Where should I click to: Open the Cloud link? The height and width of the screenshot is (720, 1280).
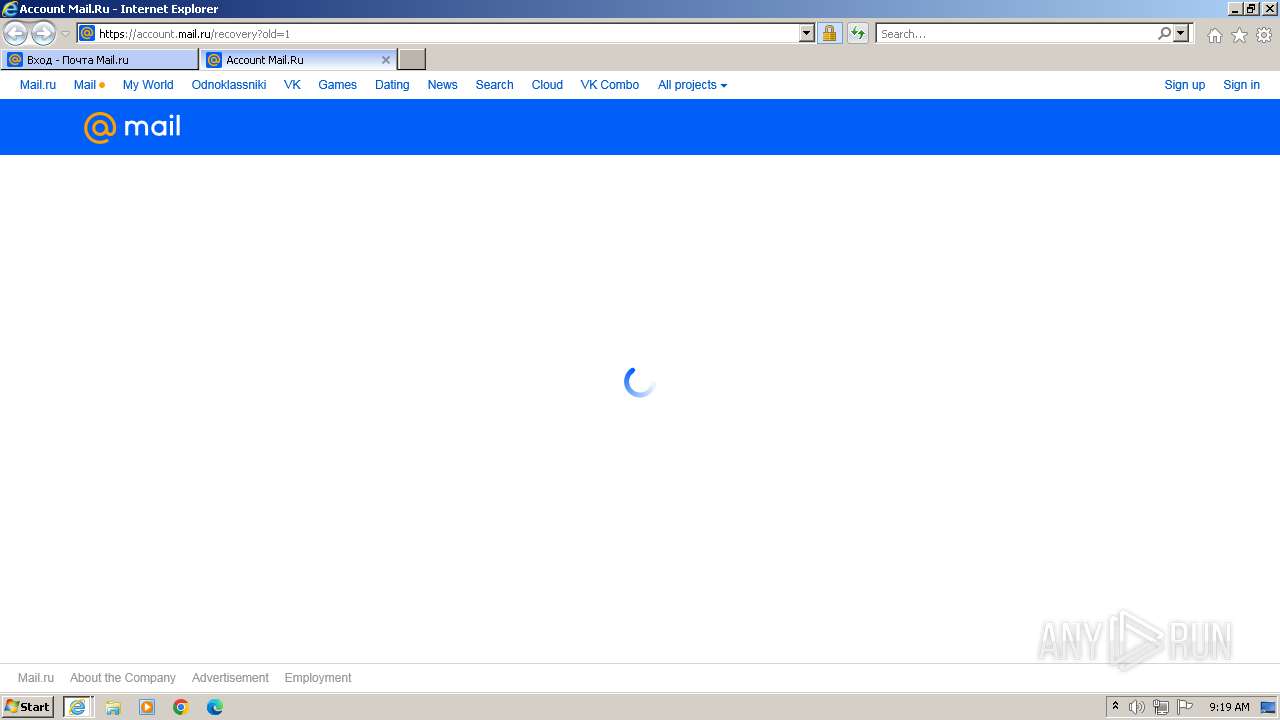547,85
